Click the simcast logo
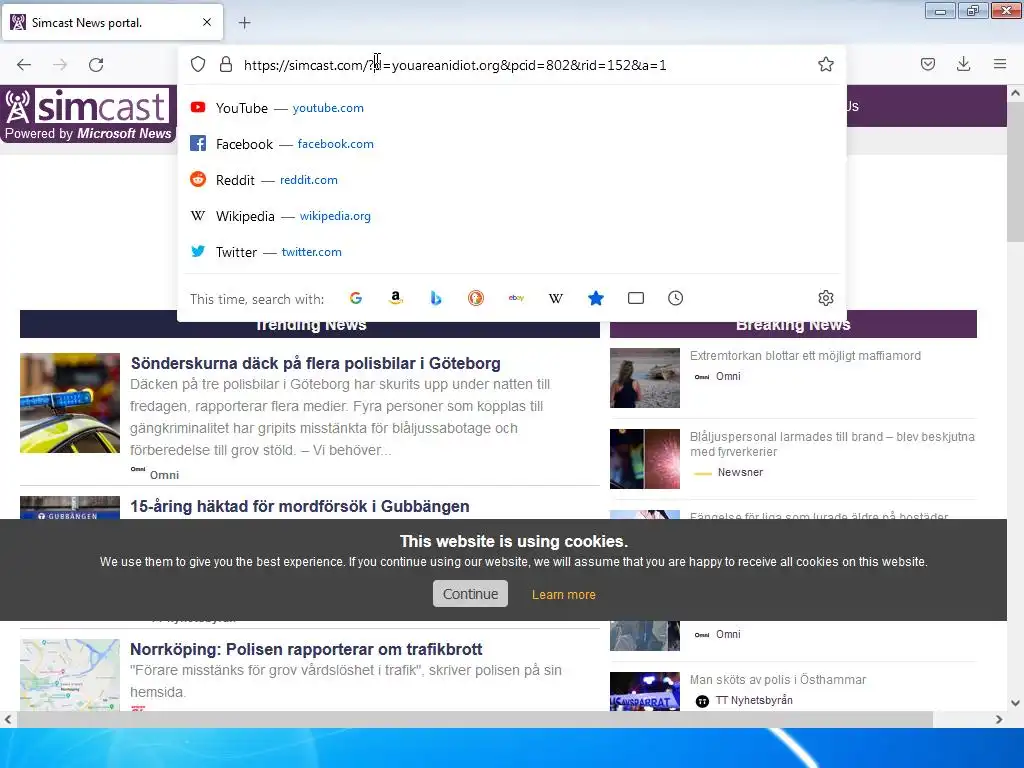 (x=88, y=106)
